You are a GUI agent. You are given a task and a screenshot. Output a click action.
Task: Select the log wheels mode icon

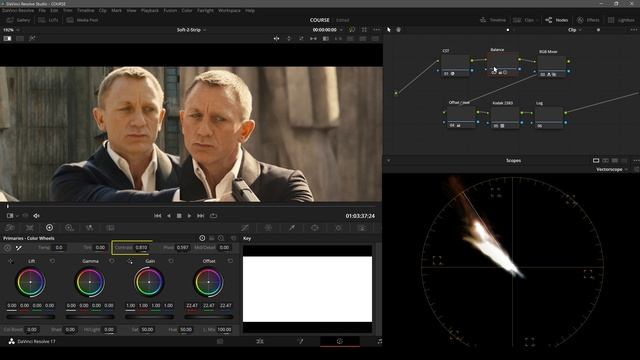pyautogui.click(x=221, y=238)
